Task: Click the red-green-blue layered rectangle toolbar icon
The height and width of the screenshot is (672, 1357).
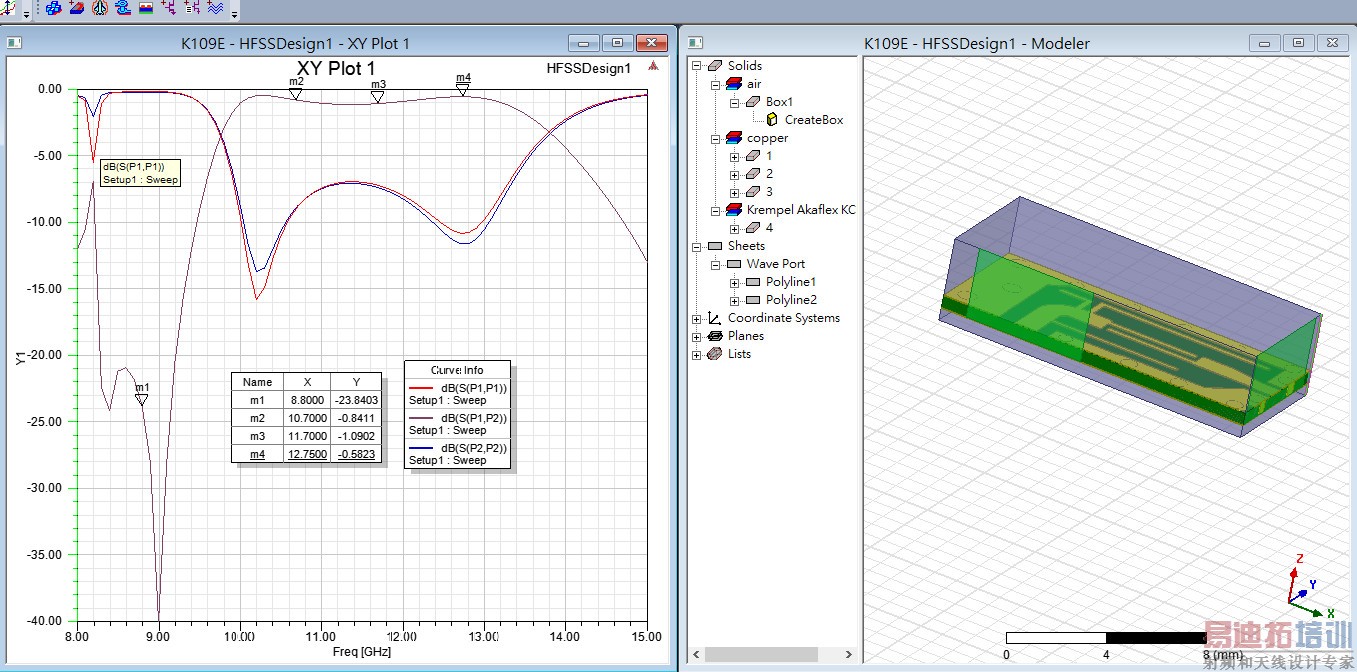Action: (146, 8)
